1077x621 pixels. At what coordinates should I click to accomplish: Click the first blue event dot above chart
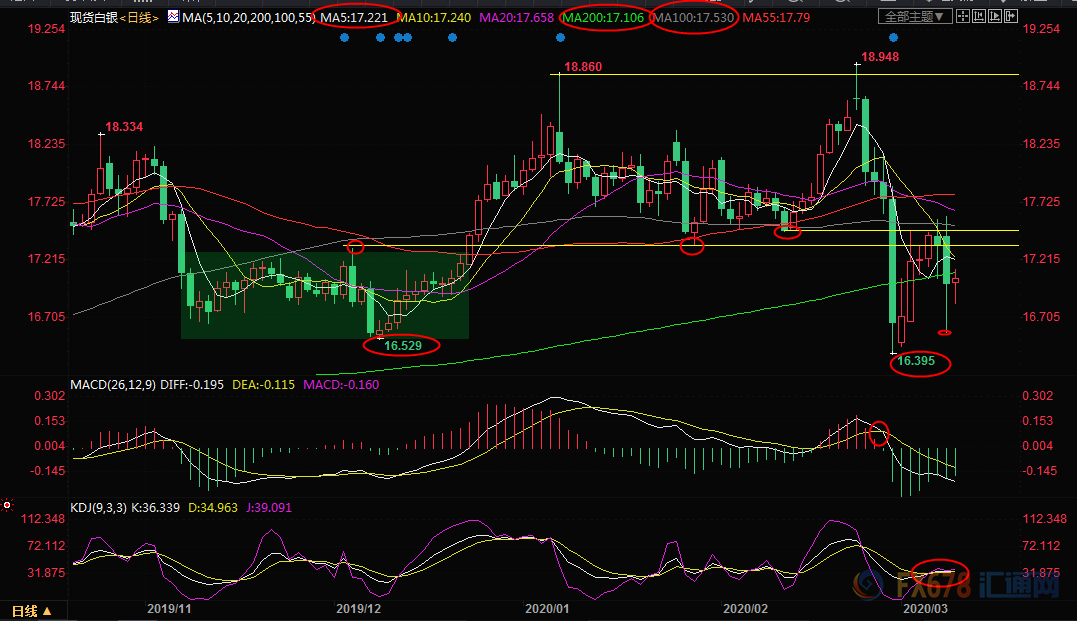click(344, 38)
